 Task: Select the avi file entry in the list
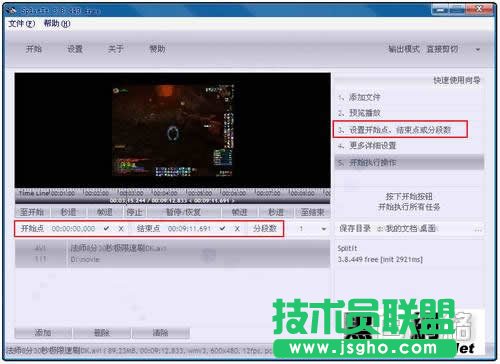point(172,254)
